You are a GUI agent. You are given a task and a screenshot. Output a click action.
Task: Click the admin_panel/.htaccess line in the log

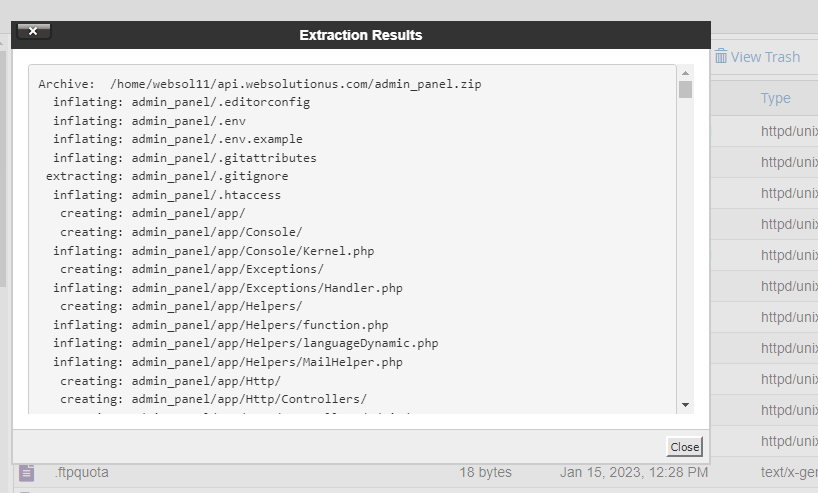167,195
